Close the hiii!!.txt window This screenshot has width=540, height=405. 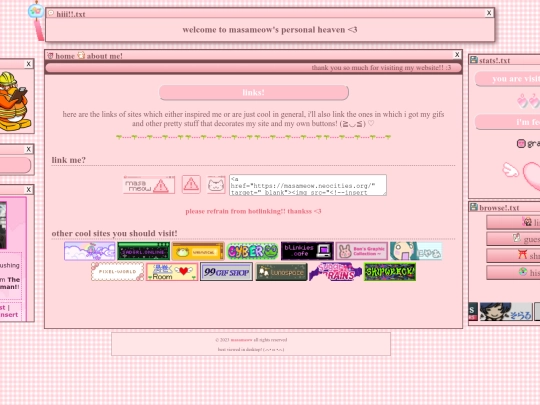coord(489,13)
